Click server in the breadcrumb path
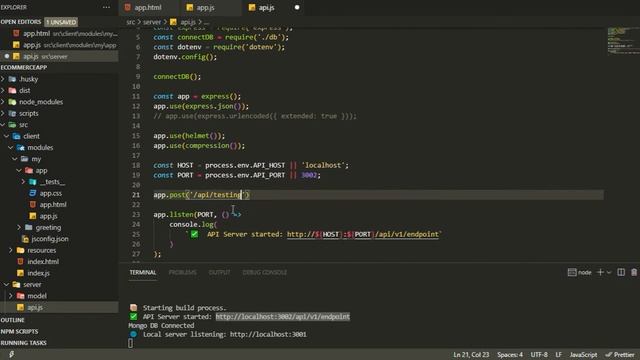The image size is (640, 360). pos(152,22)
